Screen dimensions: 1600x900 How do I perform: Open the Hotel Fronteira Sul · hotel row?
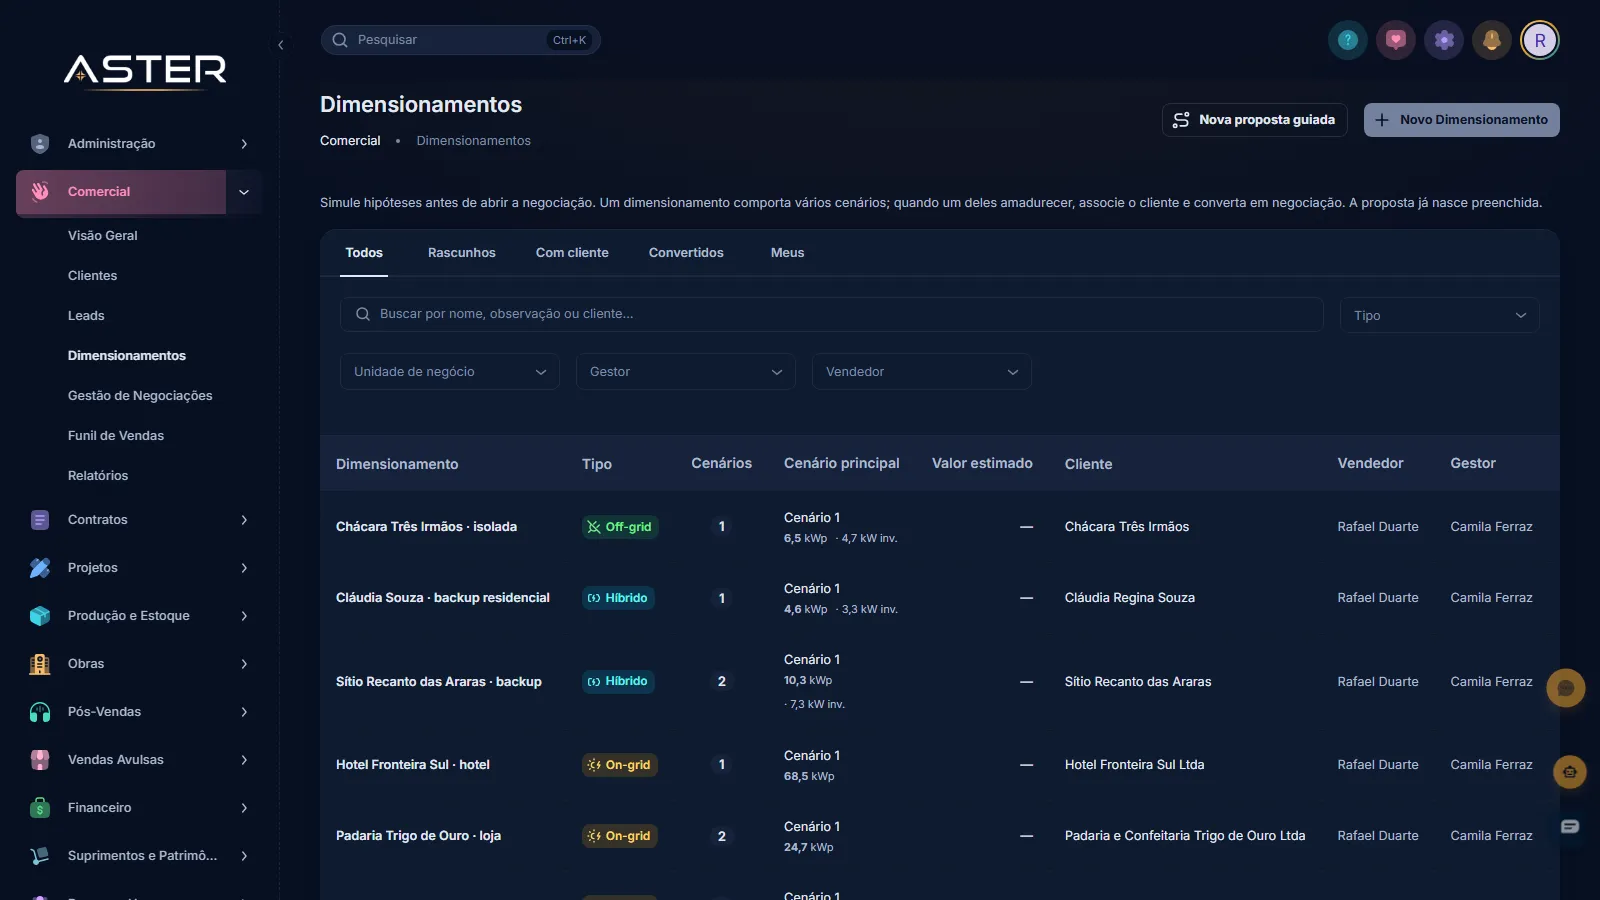[939, 765]
